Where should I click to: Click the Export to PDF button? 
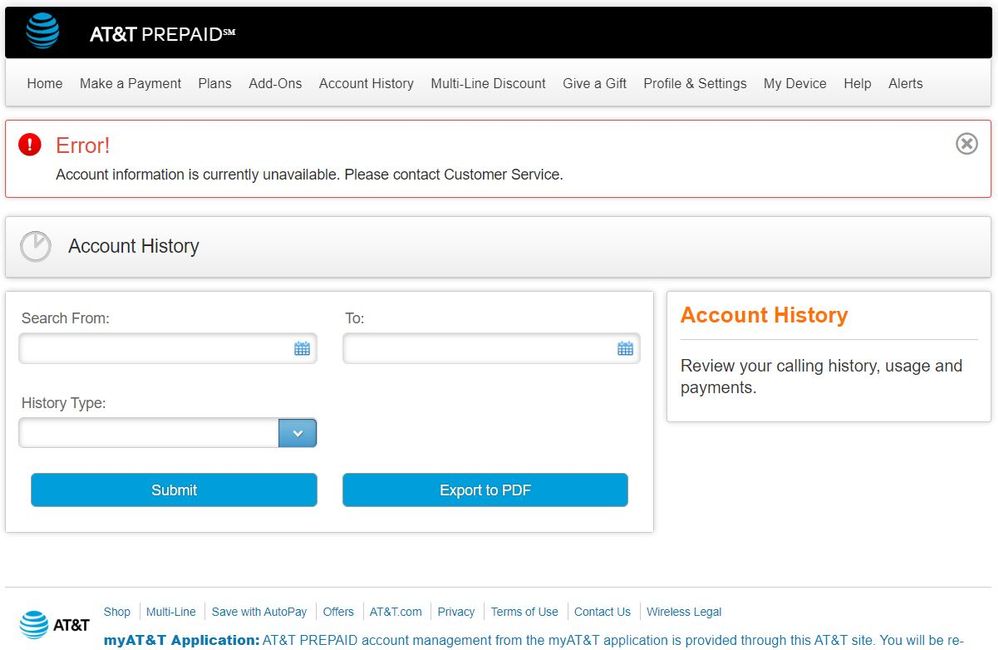(x=485, y=490)
